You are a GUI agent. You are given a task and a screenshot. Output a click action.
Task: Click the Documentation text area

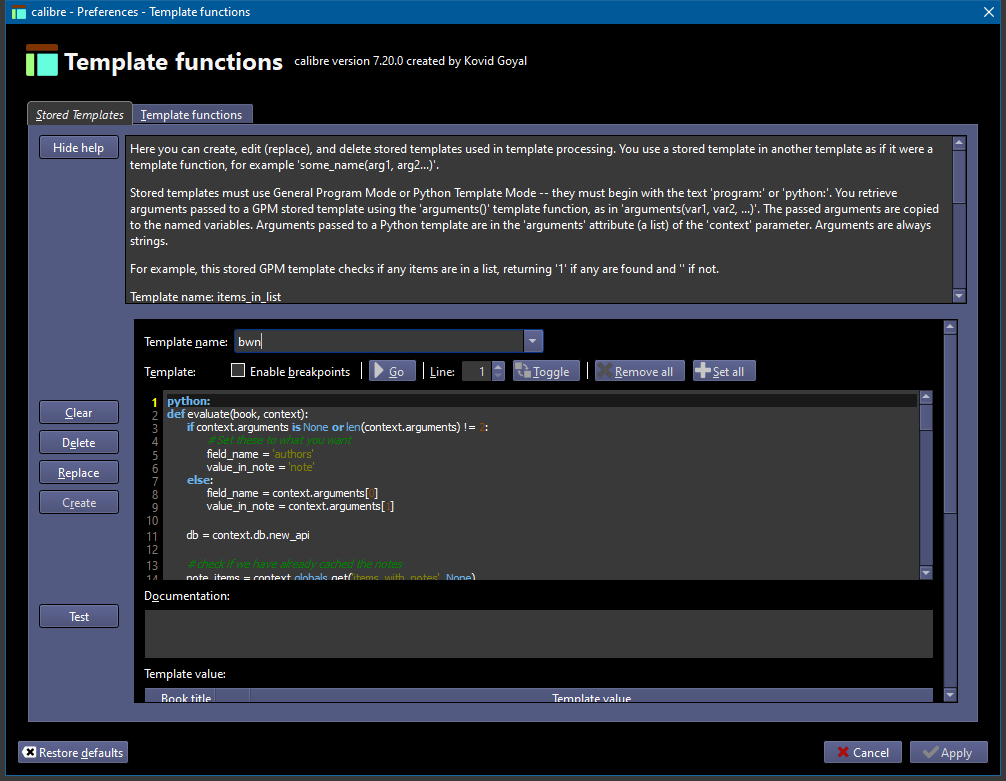click(538, 633)
